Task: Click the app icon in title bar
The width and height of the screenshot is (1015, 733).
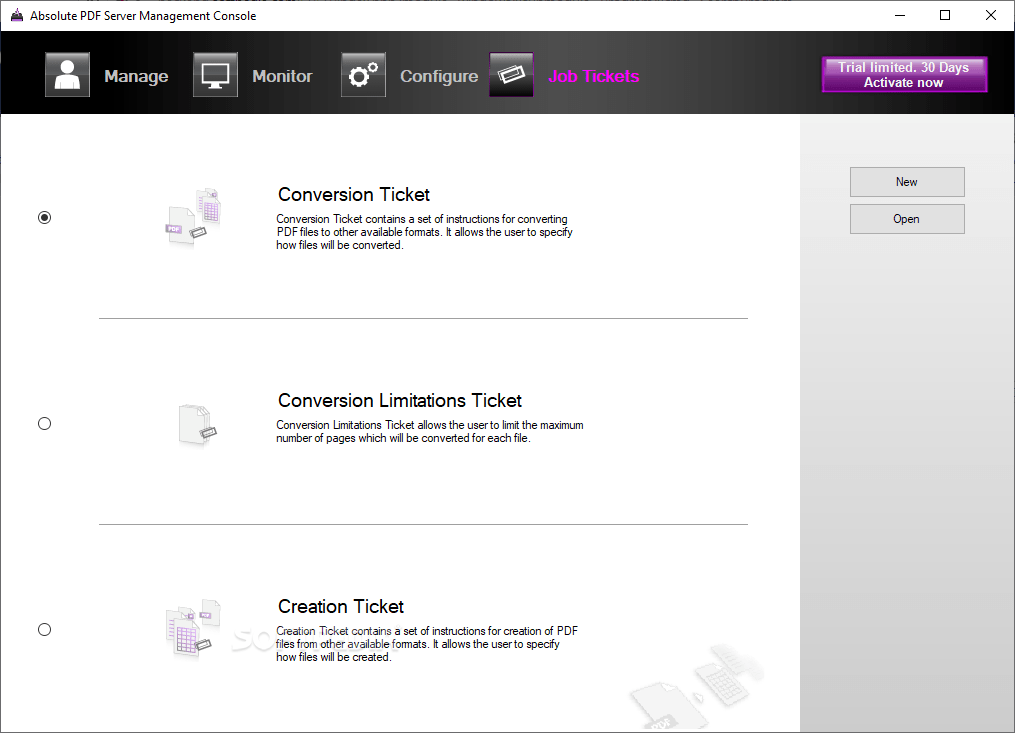Action: point(17,16)
